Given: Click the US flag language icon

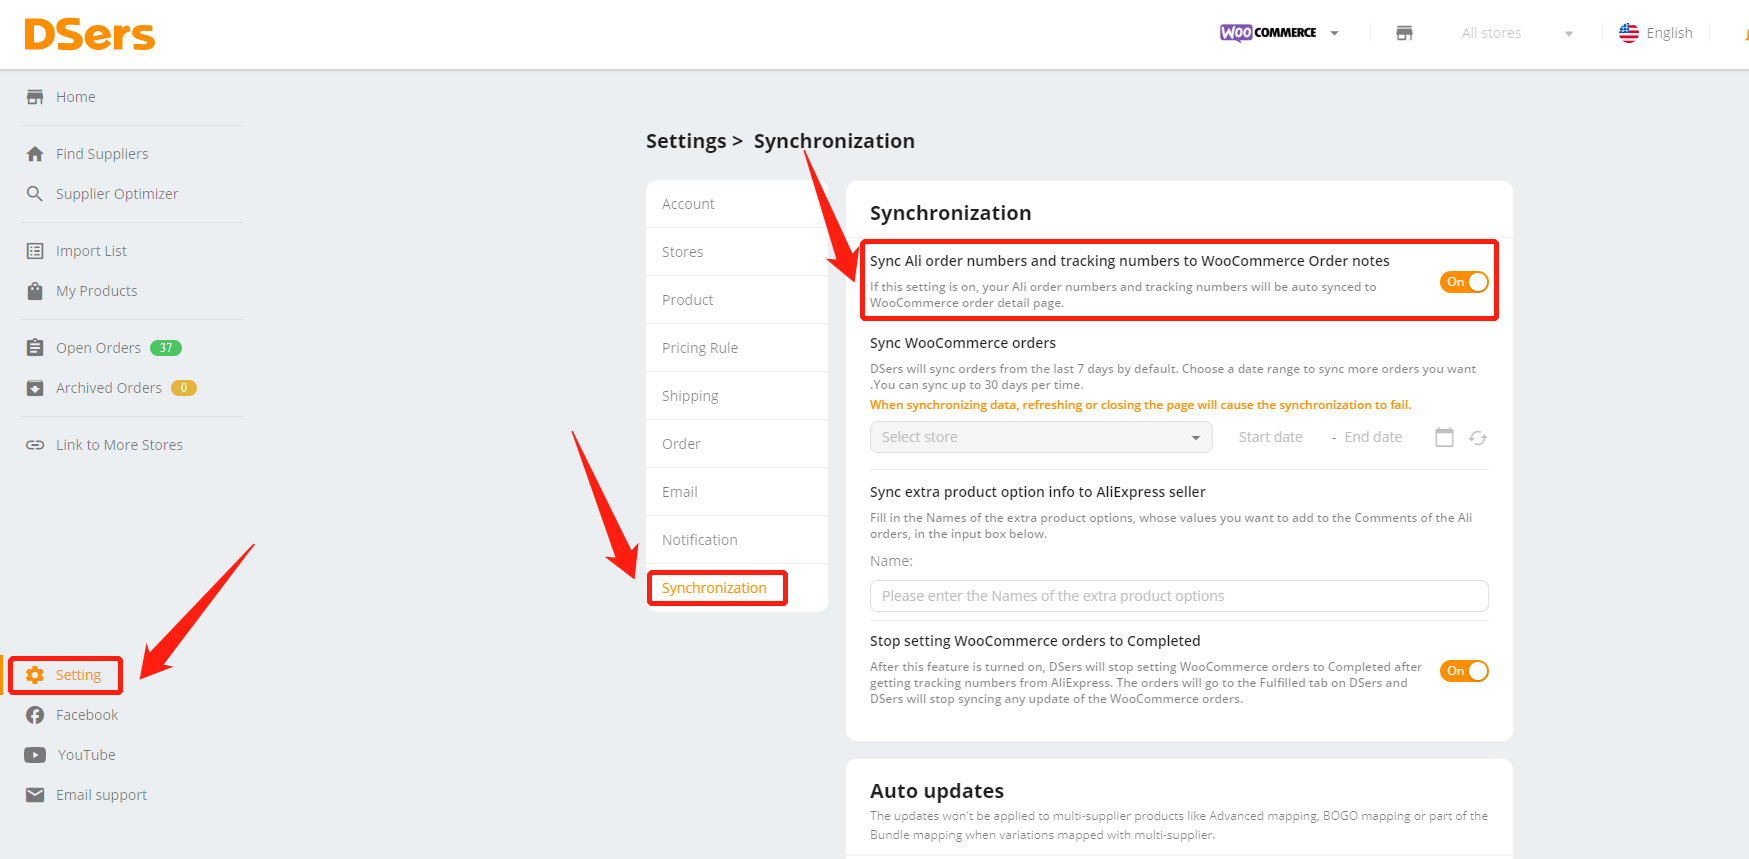Looking at the screenshot, I should click(1629, 33).
